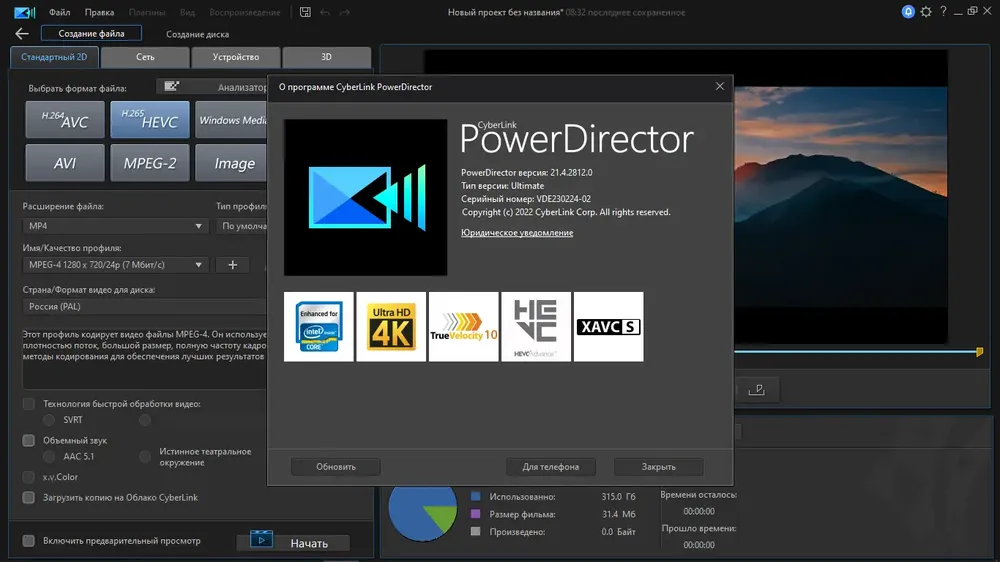Click the save project icon in the menu bar

click(305, 12)
